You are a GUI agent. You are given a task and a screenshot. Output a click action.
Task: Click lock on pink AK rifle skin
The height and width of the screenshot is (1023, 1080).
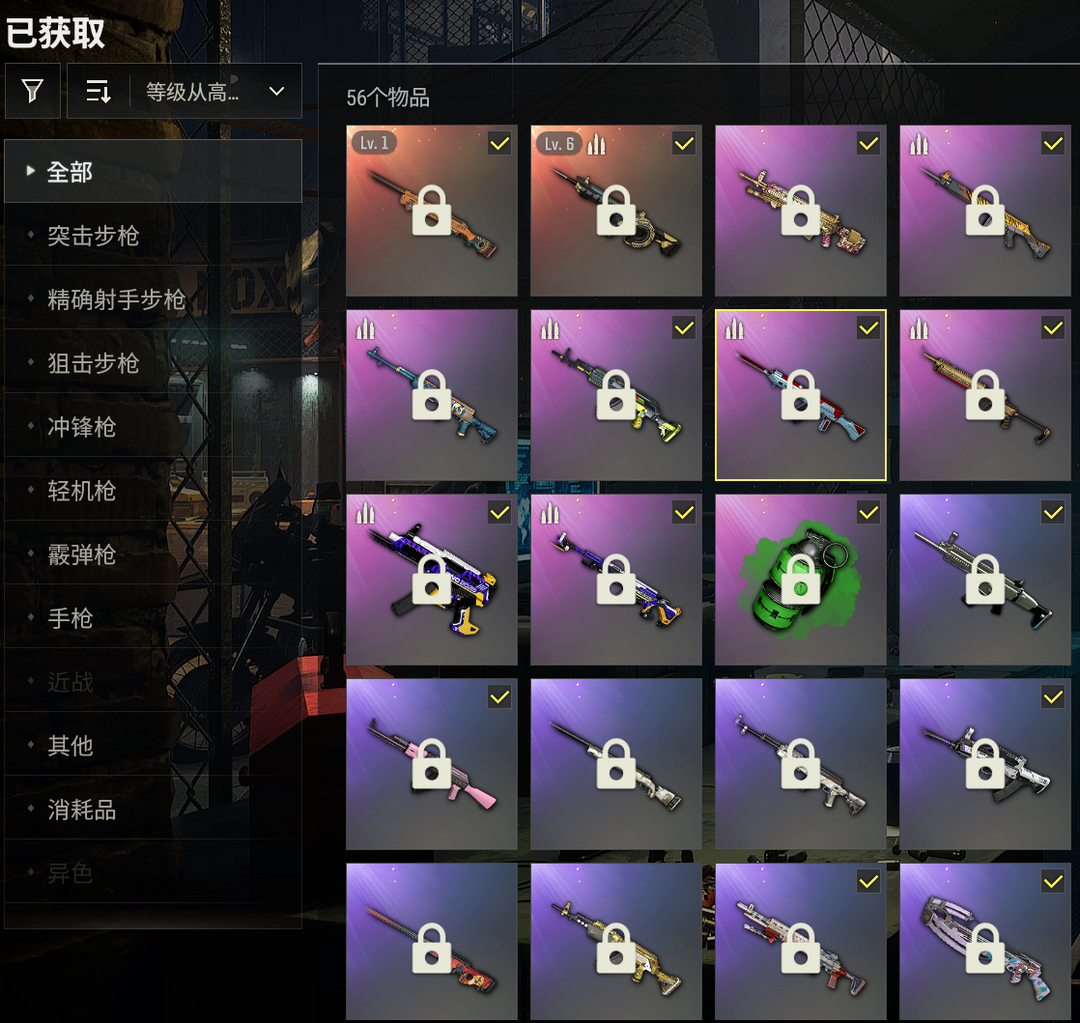(431, 763)
